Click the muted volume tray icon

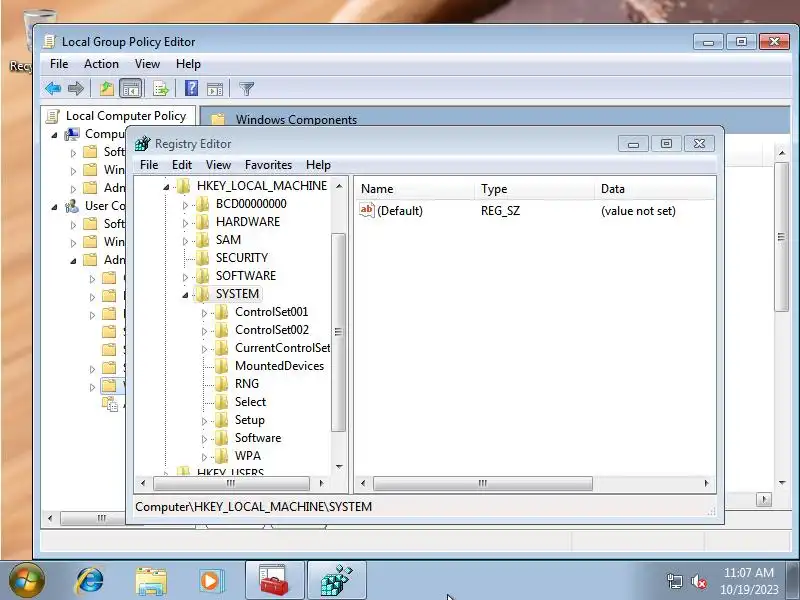tap(698, 581)
